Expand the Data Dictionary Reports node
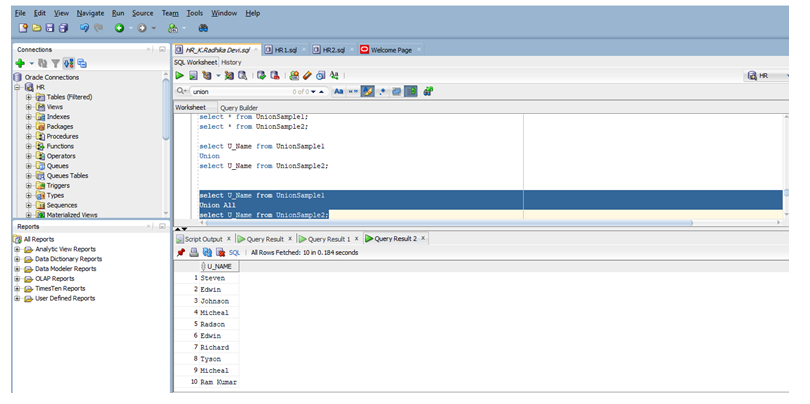 (x=17, y=259)
